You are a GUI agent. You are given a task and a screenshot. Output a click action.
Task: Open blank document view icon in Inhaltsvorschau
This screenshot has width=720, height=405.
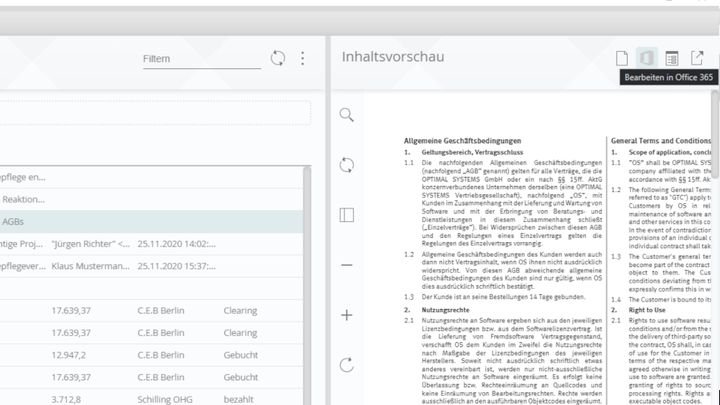tap(622, 58)
